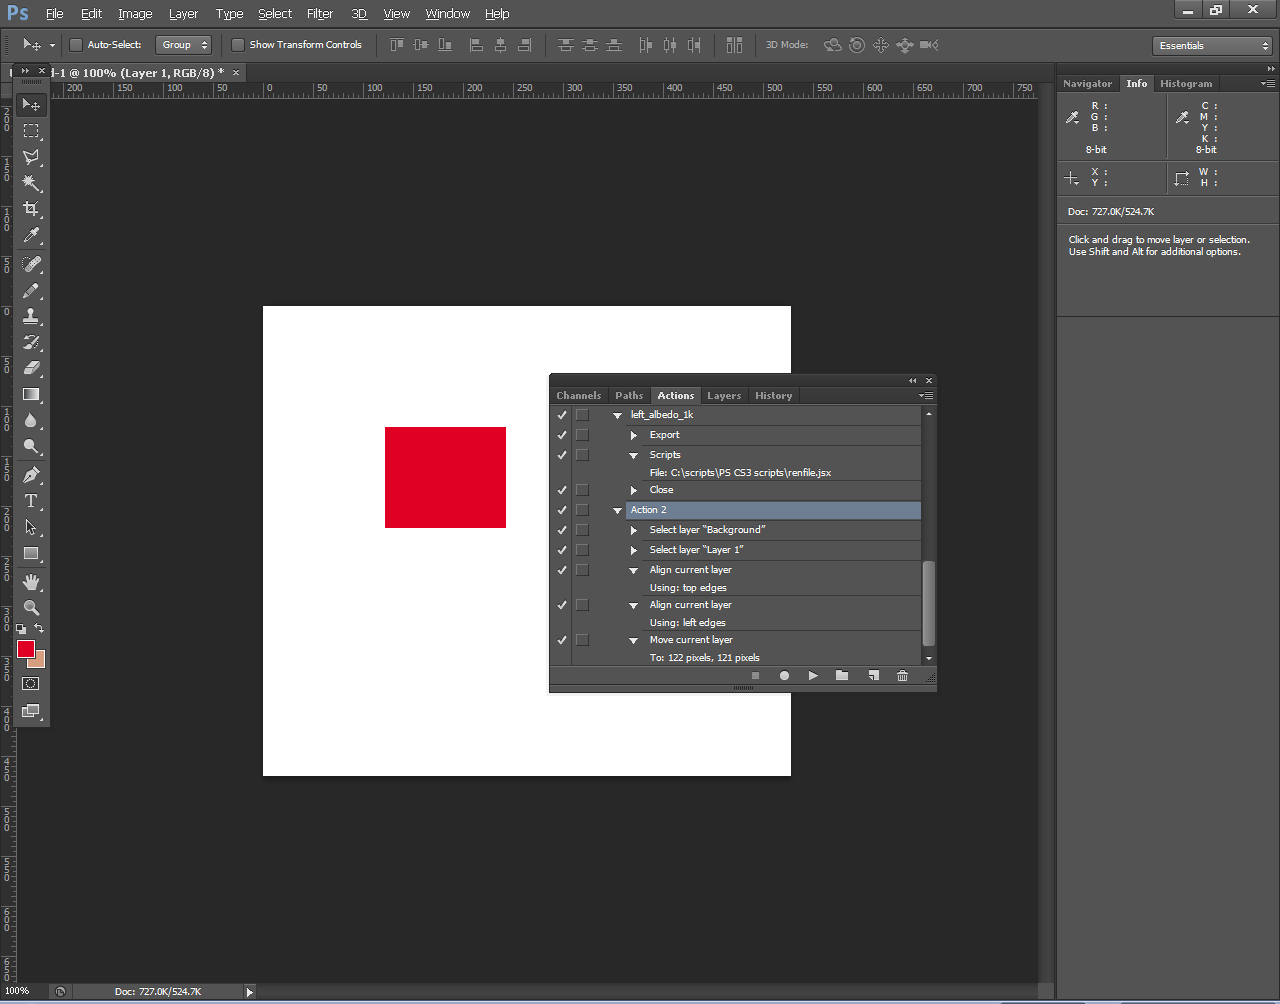Viewport: 1280px width, 1004px height.
Task: Select the Gradient tool
Action: (31, 394)
